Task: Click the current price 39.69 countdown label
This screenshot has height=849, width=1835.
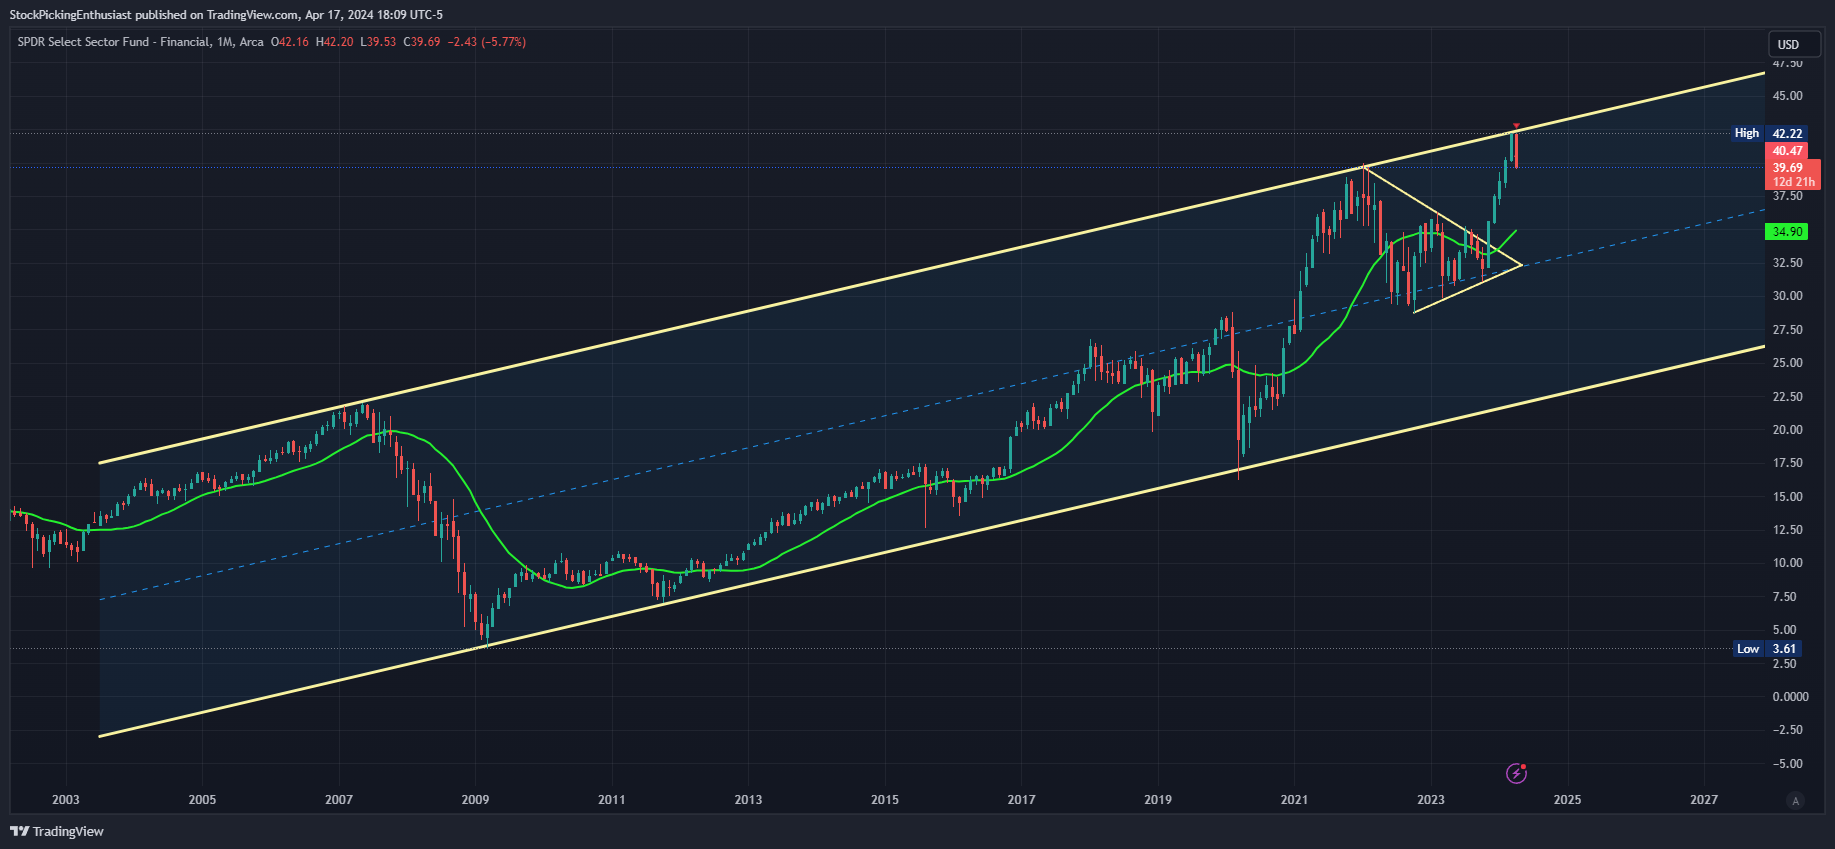Action: [1793, 175]
